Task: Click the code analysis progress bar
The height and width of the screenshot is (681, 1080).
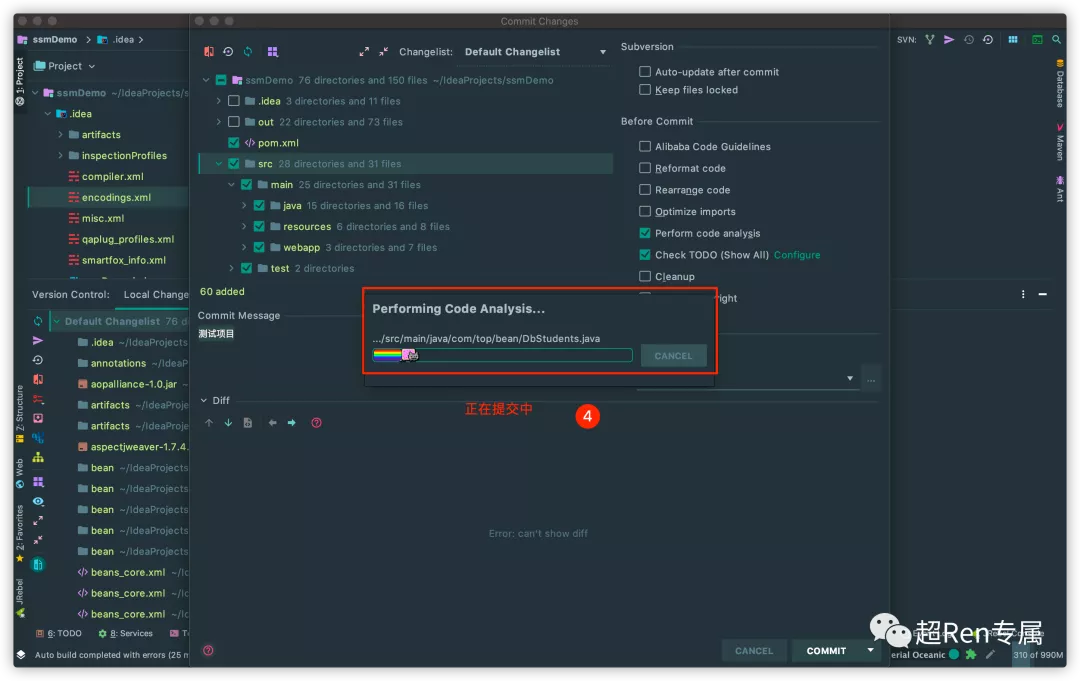Action: coord(502,355)
